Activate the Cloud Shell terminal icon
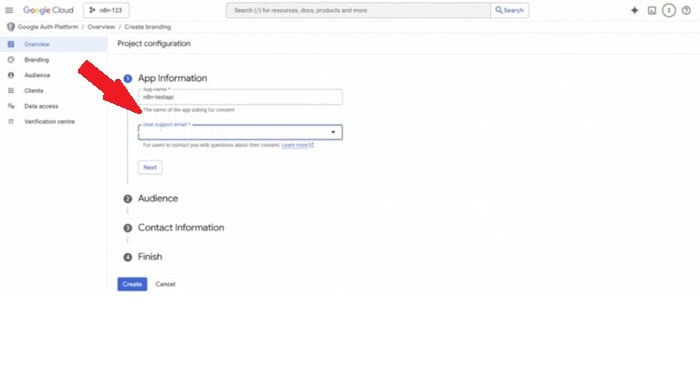Viewport: 700px width, 367px height. point(652,10)
